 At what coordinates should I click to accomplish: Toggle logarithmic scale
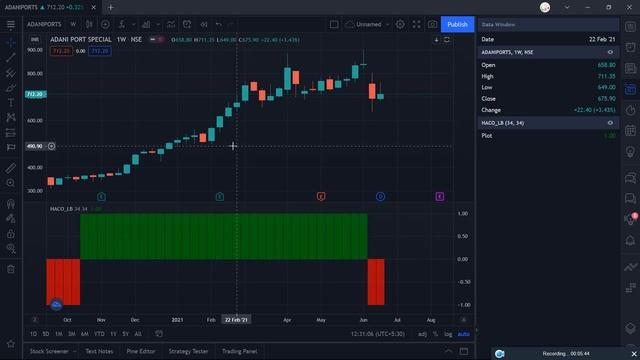[x=448, y=334]
